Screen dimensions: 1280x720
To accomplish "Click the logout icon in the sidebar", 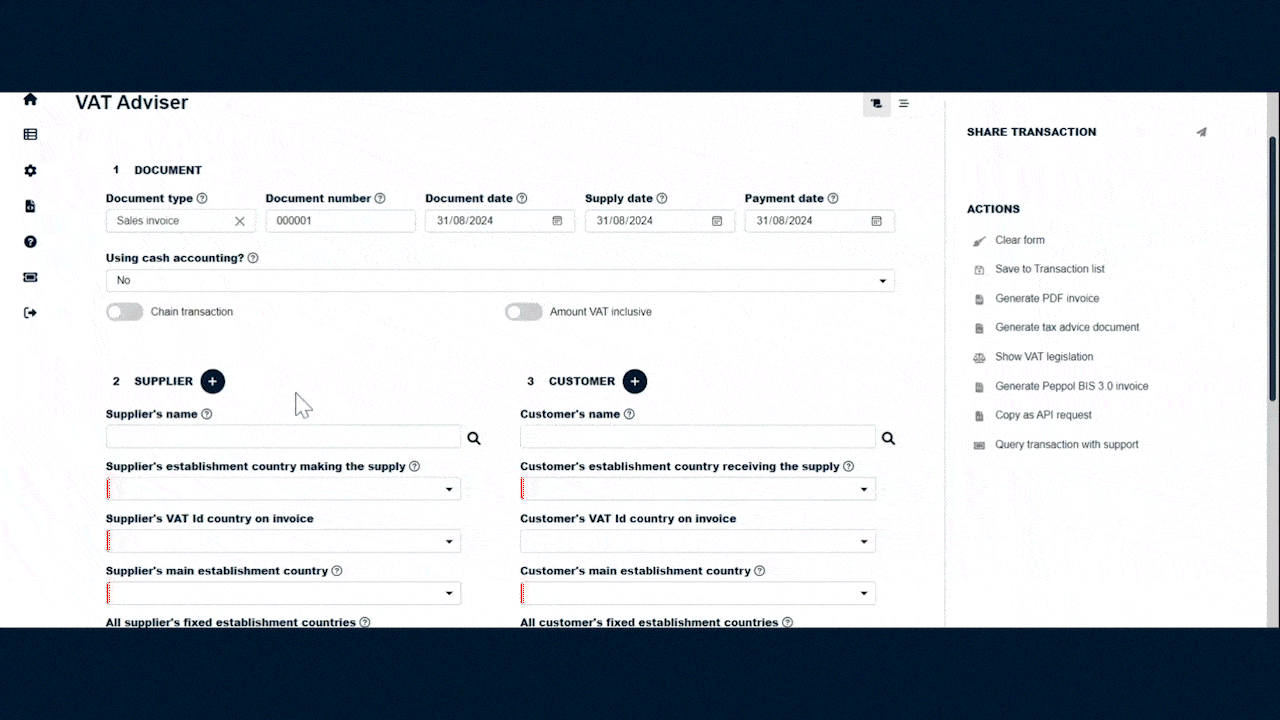I will click(x=30, y=313).
